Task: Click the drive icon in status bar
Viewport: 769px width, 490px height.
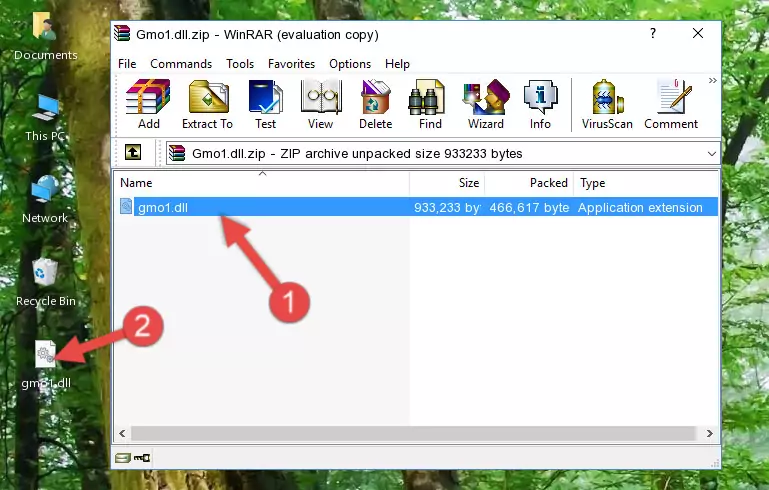Action: (x=123, y=458)
